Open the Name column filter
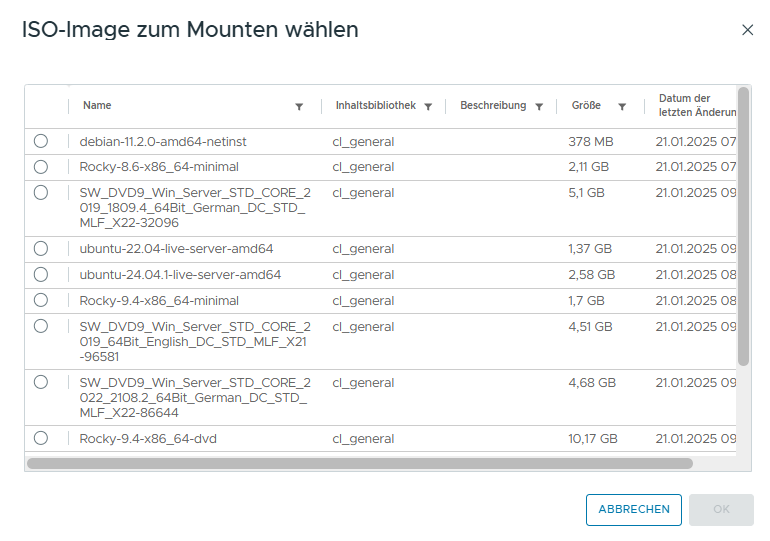770x541 pixels. [299, 107]
